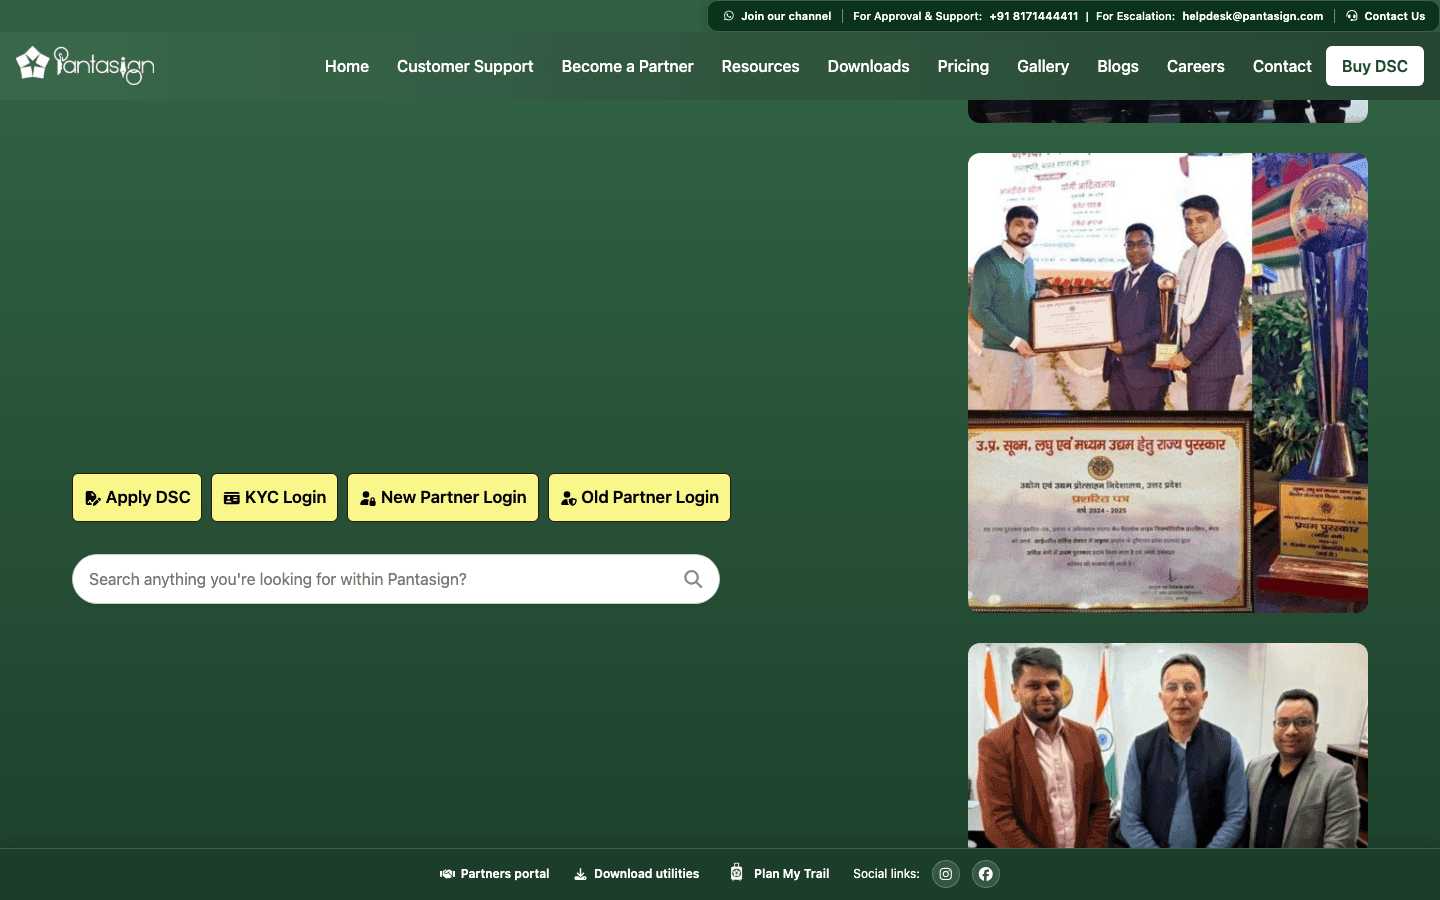Screen dimensions: 1440x900
Task: Click the Apply DSC button
Action: 137,497
